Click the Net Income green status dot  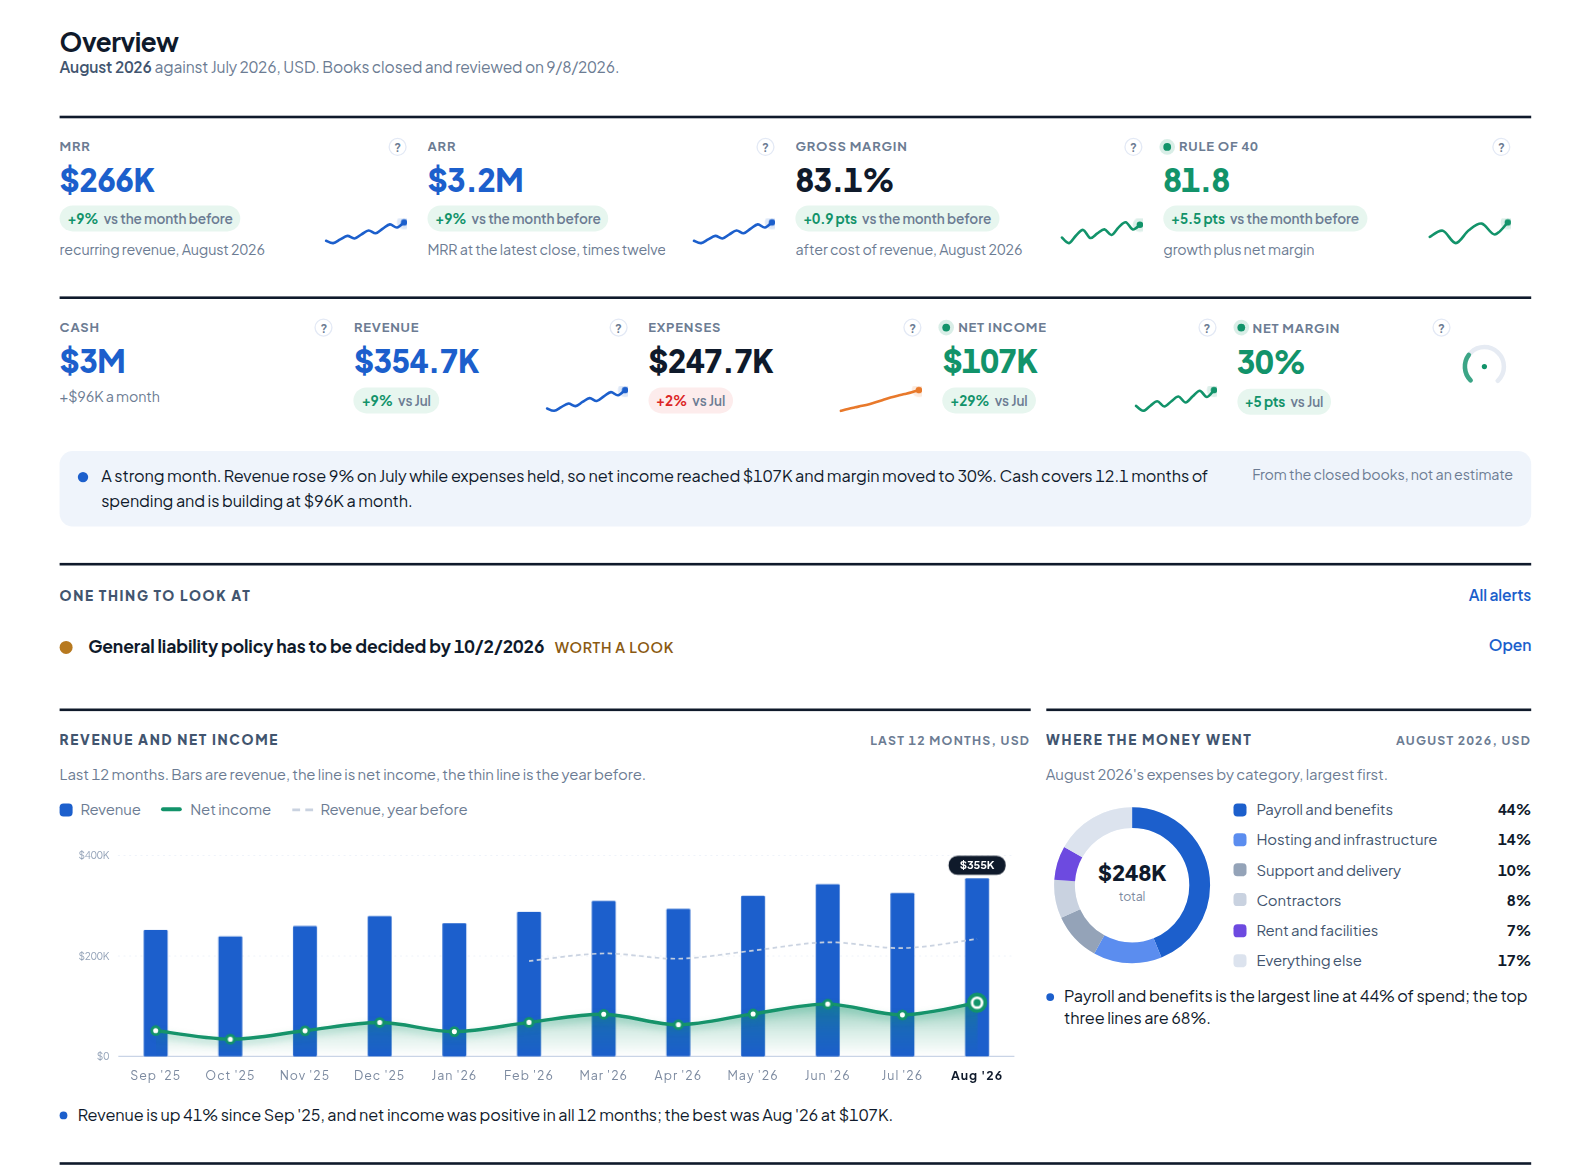point(946,328)
